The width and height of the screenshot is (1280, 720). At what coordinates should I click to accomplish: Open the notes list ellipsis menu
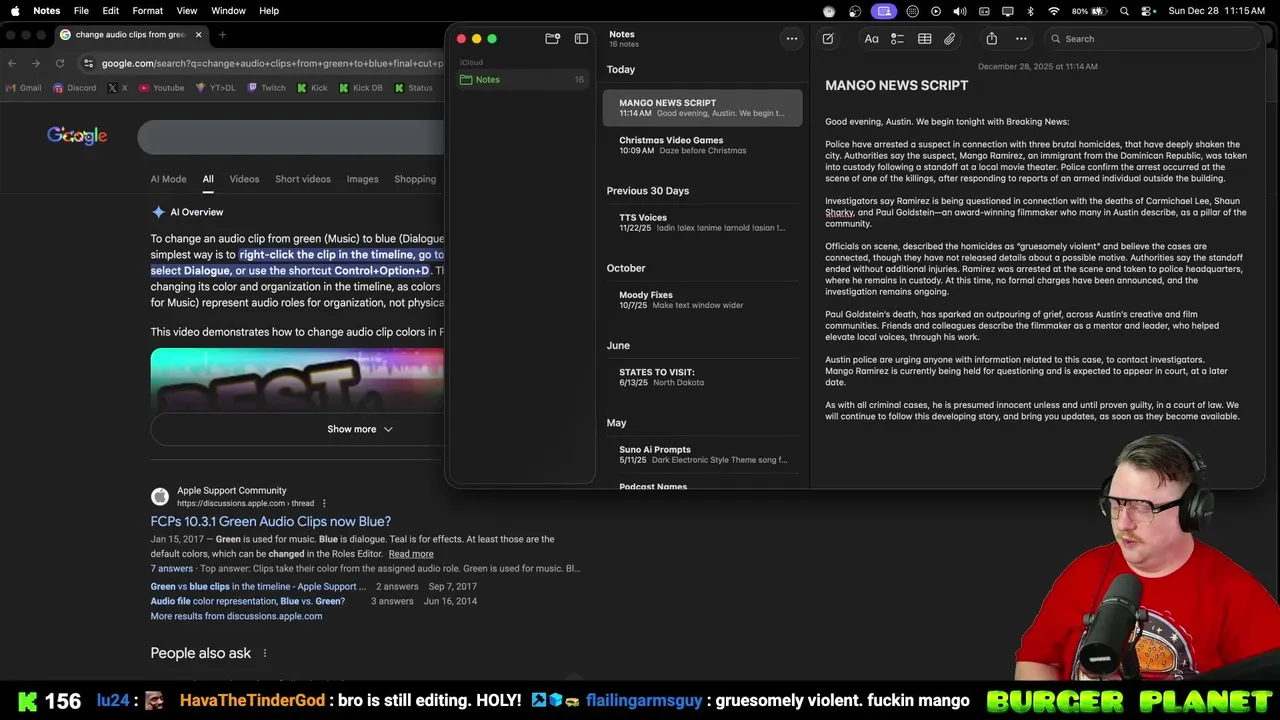[791, 39]
